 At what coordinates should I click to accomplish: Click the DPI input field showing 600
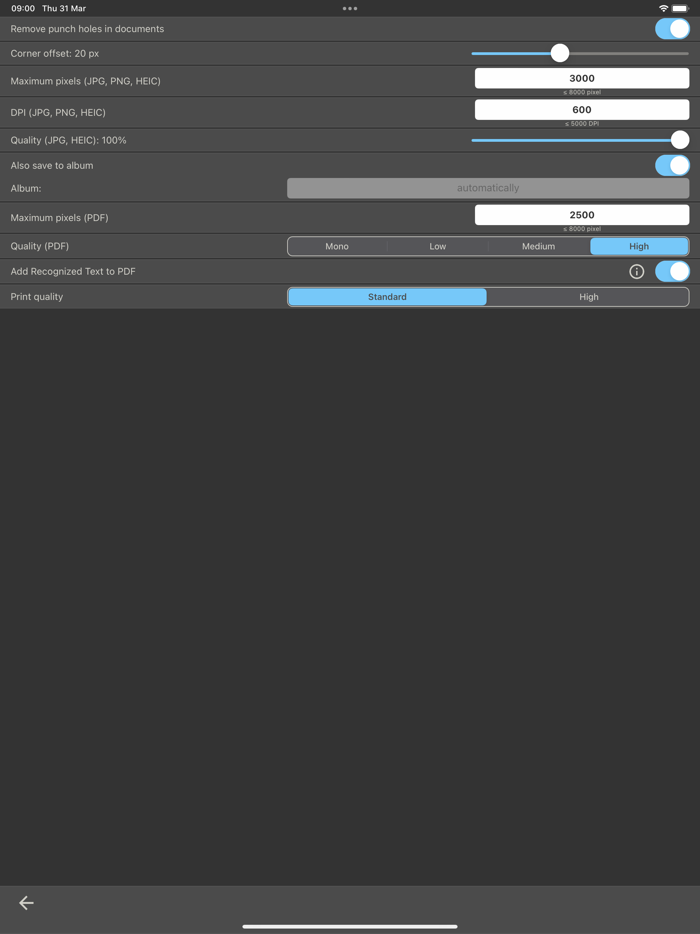583,109
